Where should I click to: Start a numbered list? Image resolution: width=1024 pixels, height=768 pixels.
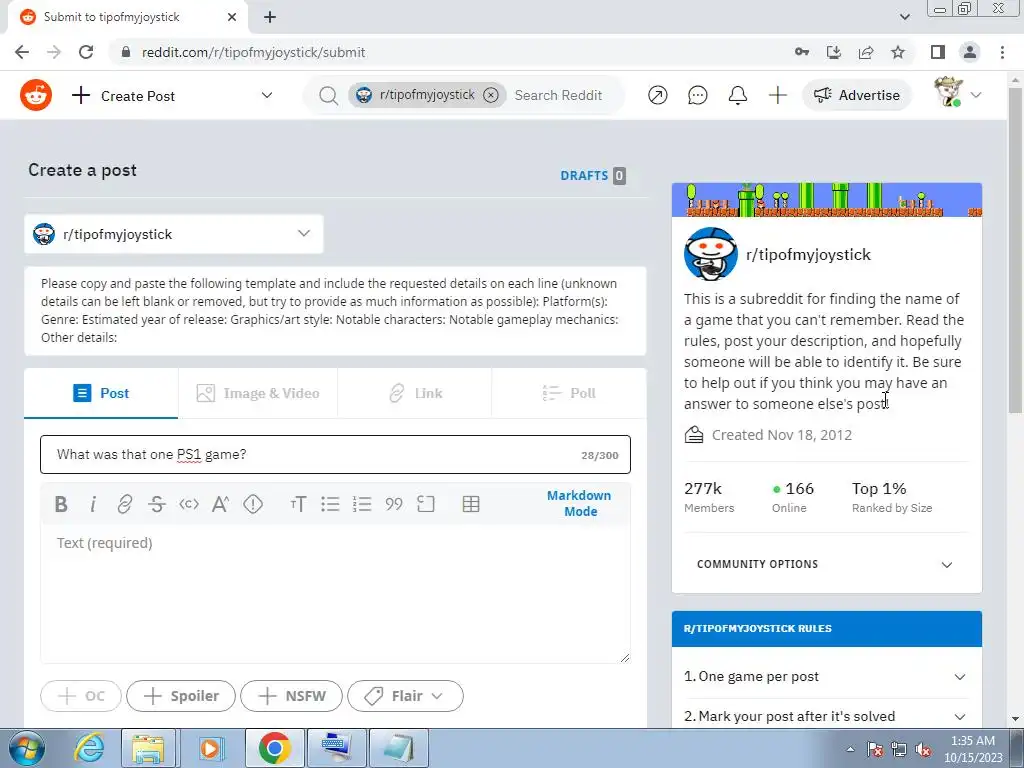(362, 504)
